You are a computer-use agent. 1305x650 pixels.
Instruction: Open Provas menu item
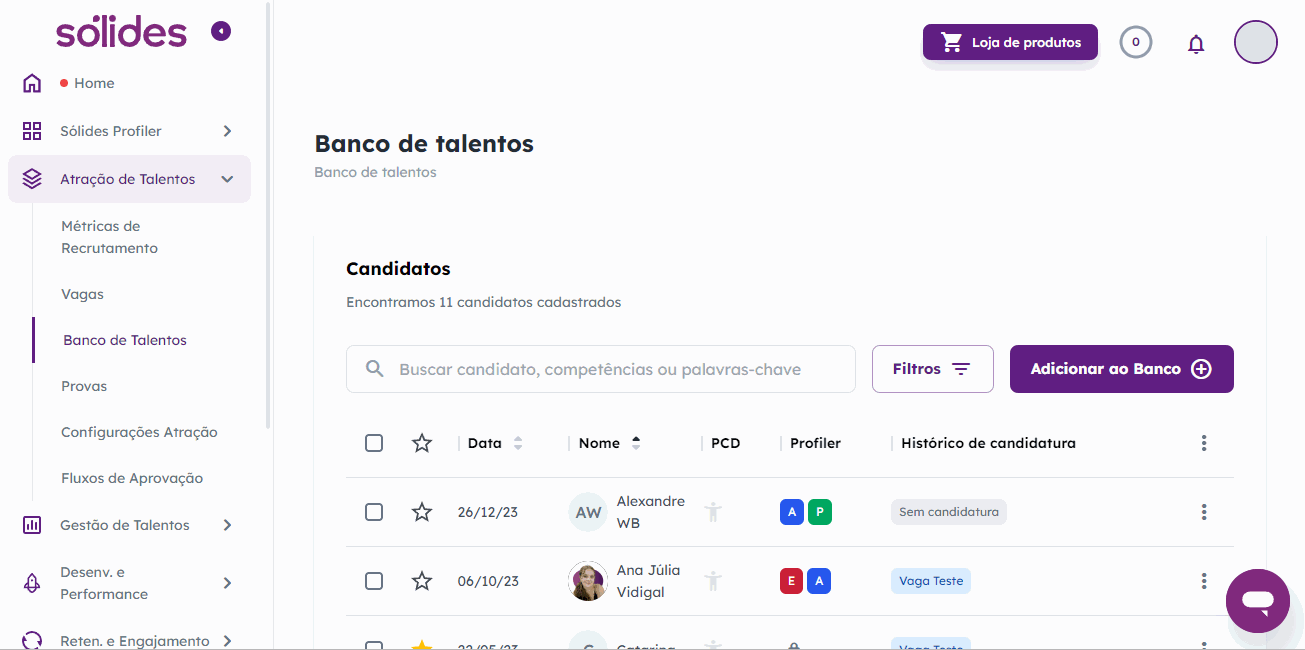point(84,386)
